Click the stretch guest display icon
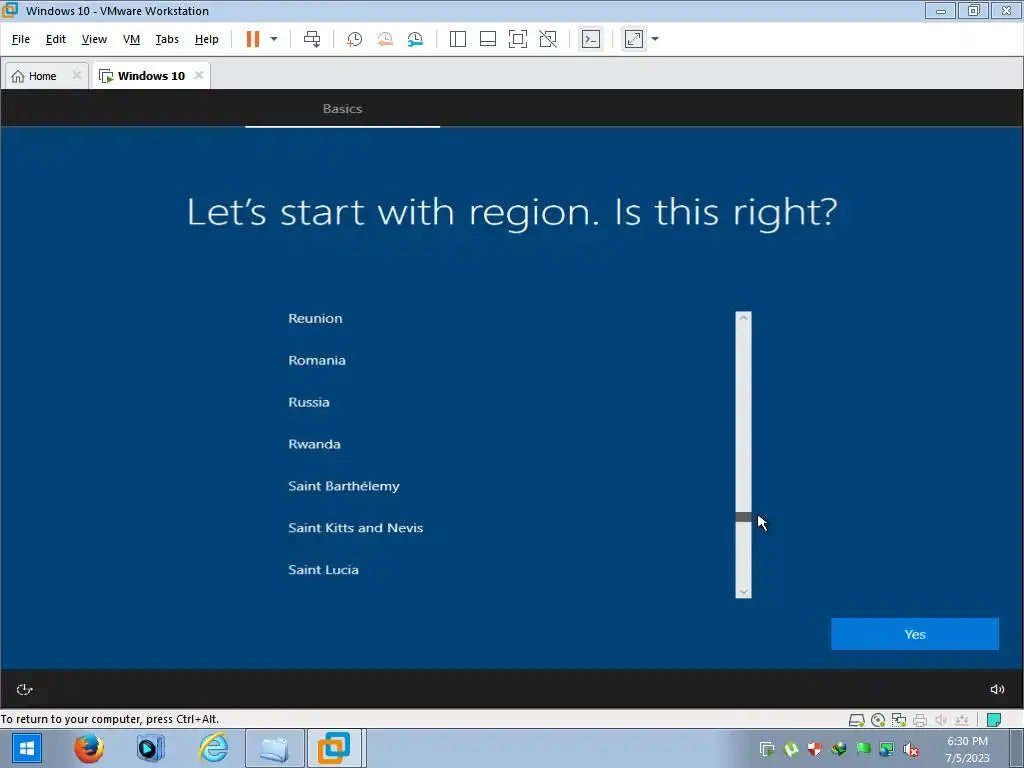Screen dimensions: 1024x768 click(x=634, y=39)
